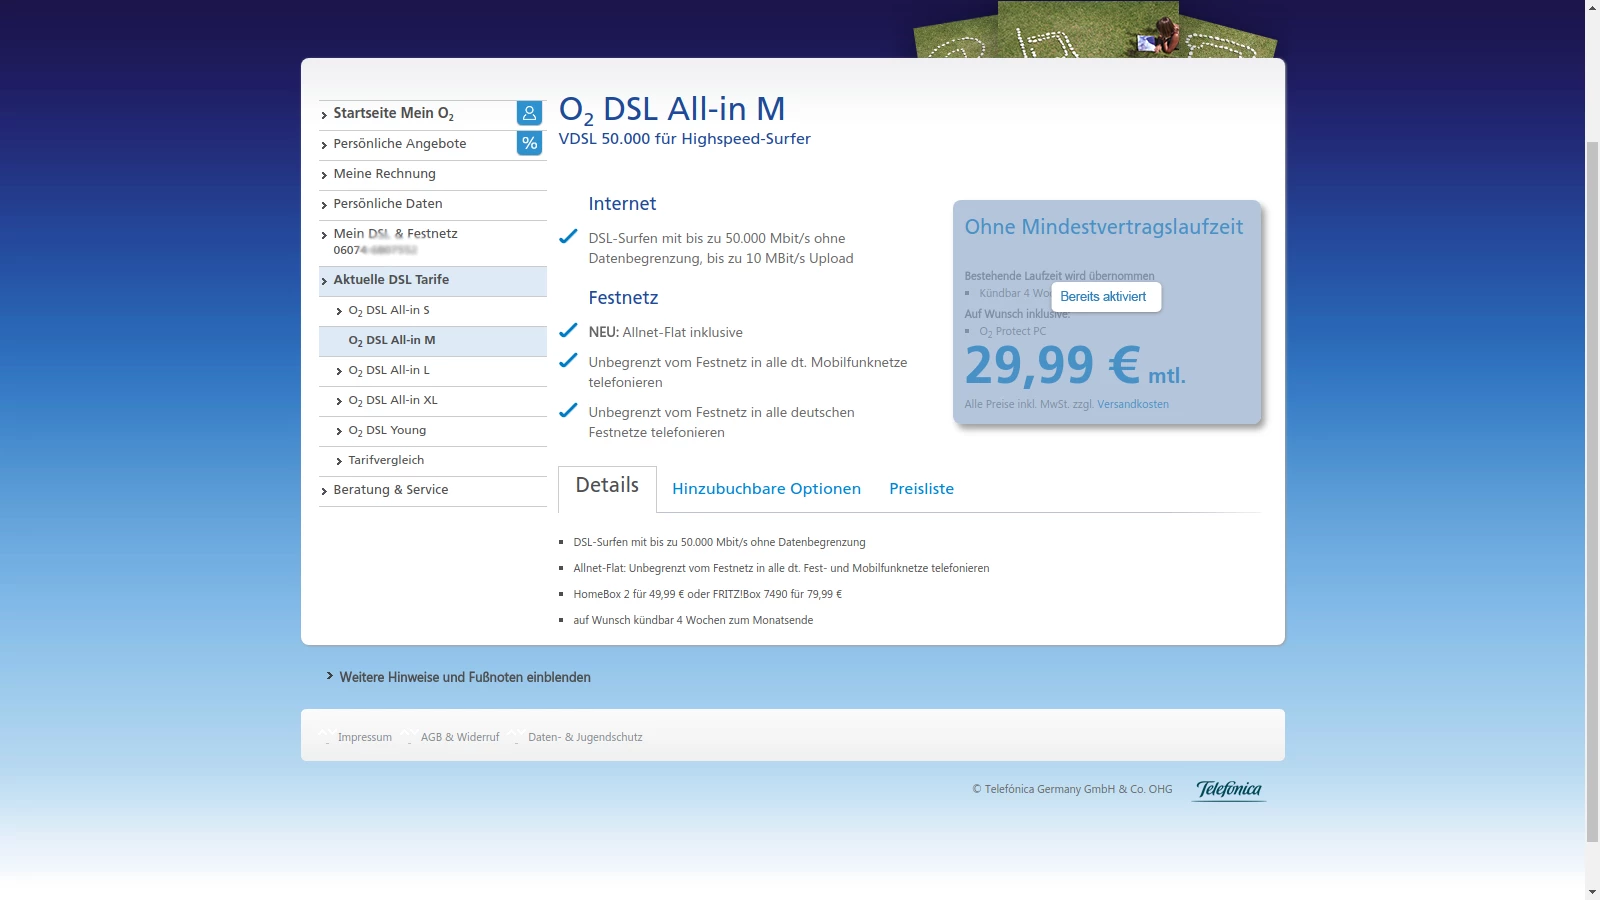Click the user profile icon beside Startseite
Screen dimensions: 1600x900
click(x=529, y=113)
